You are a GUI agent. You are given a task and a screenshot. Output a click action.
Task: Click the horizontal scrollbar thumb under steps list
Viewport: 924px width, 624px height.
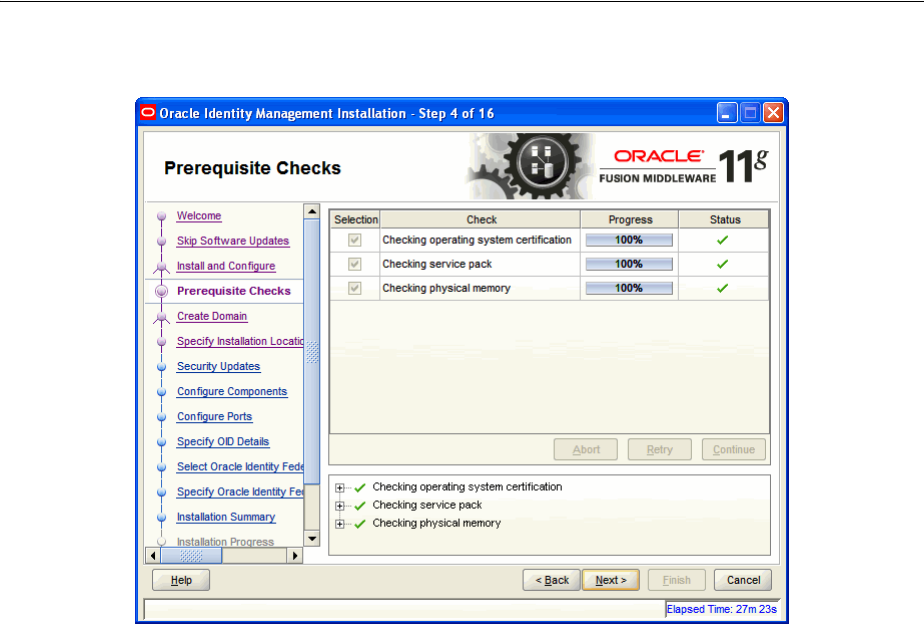[x=192, y=555]
